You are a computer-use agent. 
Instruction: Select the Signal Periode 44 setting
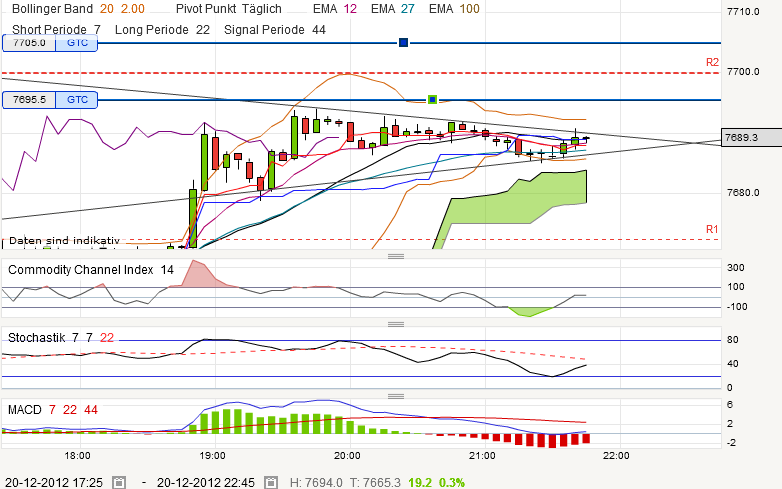tap(275, 30)
